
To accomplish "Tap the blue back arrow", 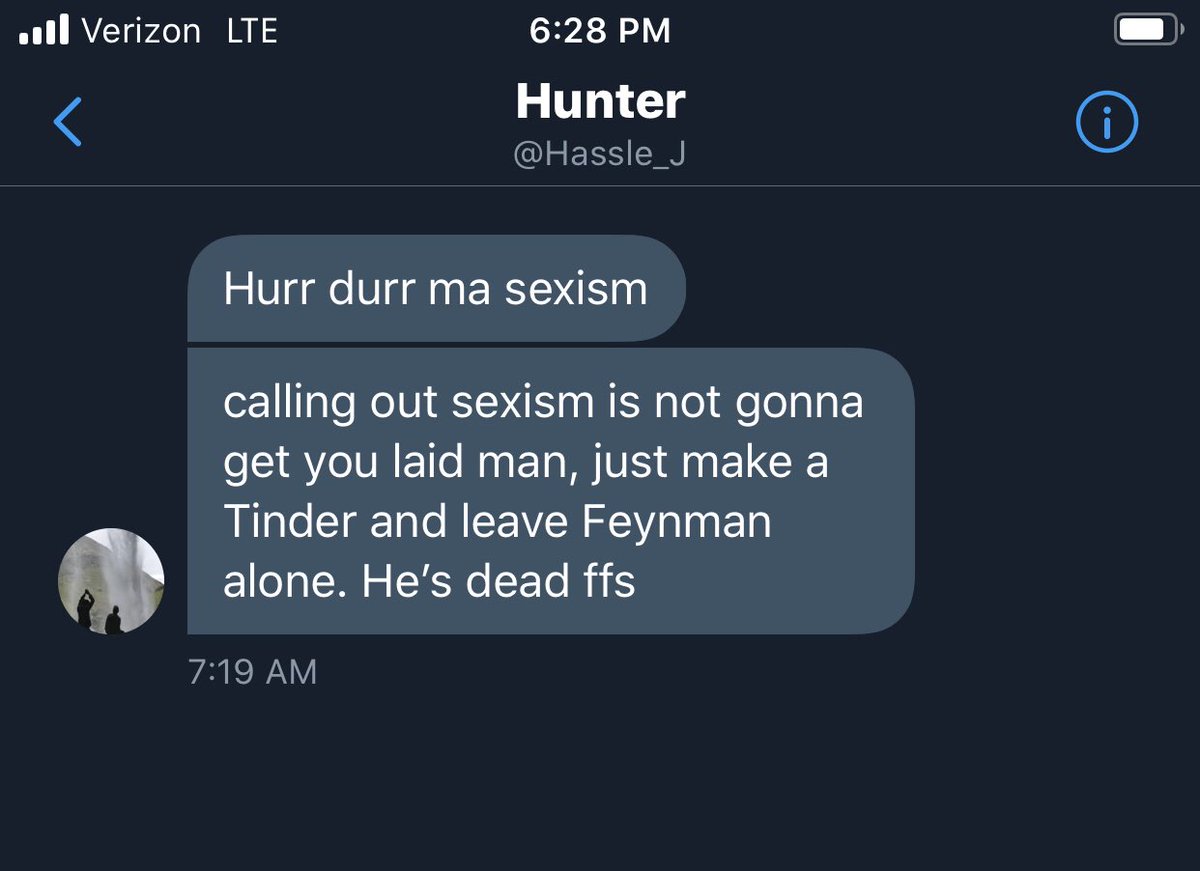I will point(67,123).
